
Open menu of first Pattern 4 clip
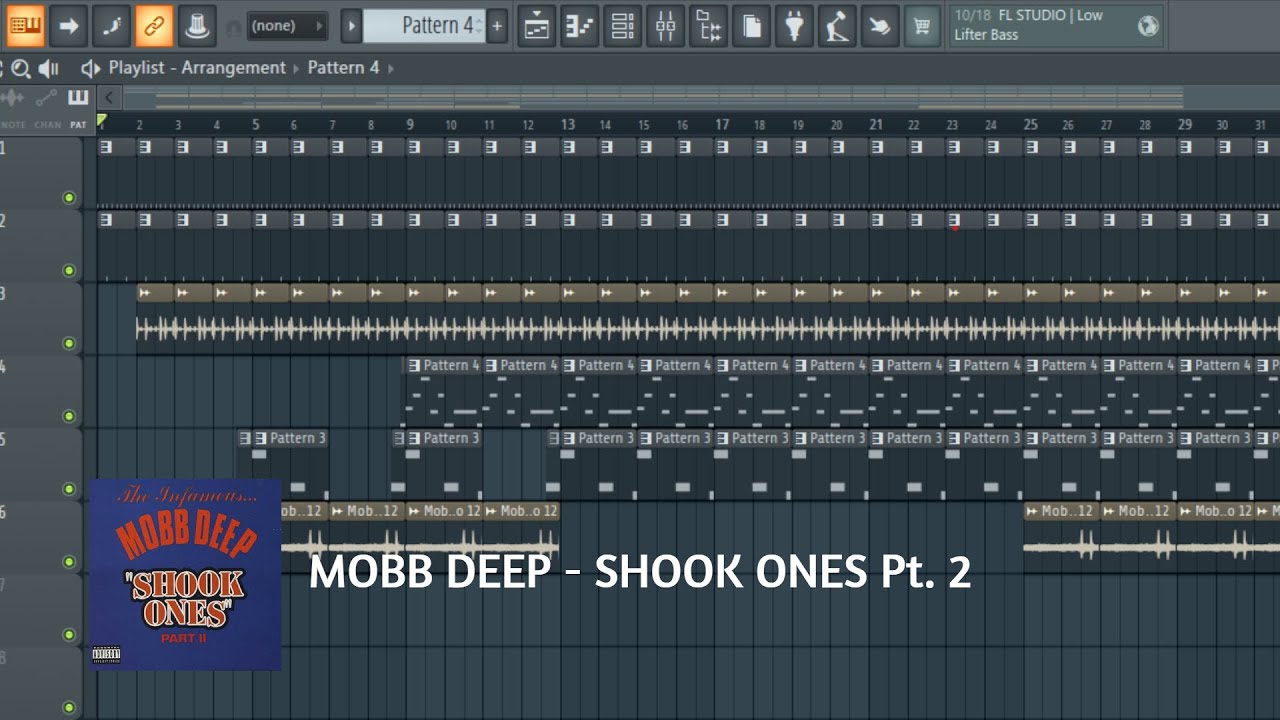pyautogui.click(x=414, y=365)
